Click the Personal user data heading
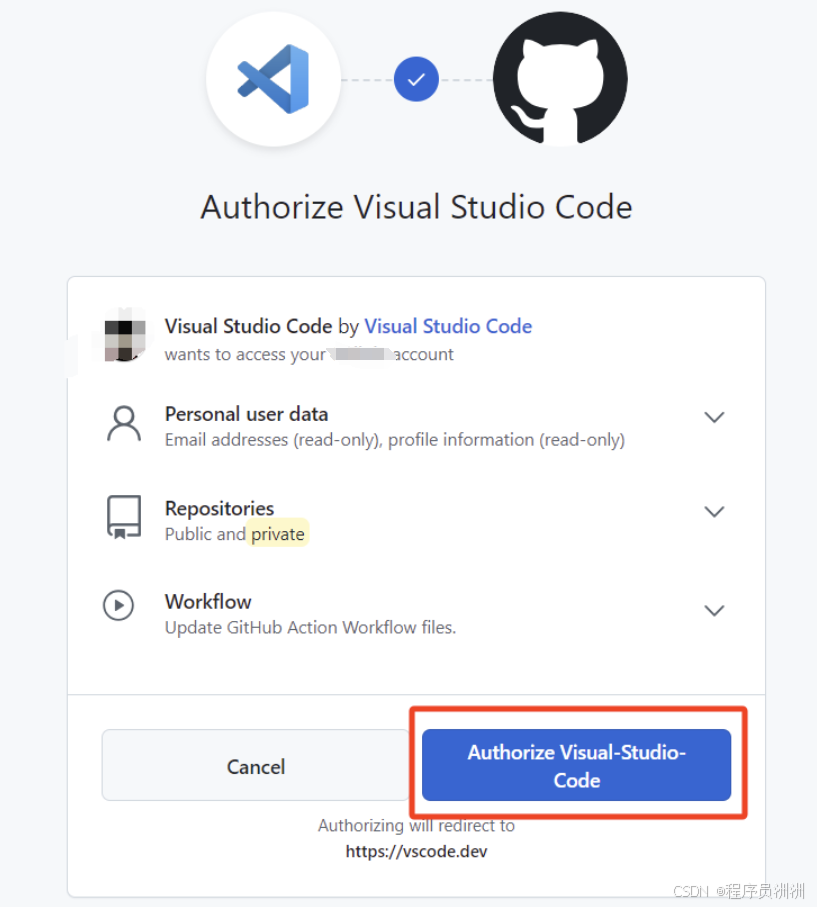The width and height of the screenshot is (817, 907). coord(246,414)
